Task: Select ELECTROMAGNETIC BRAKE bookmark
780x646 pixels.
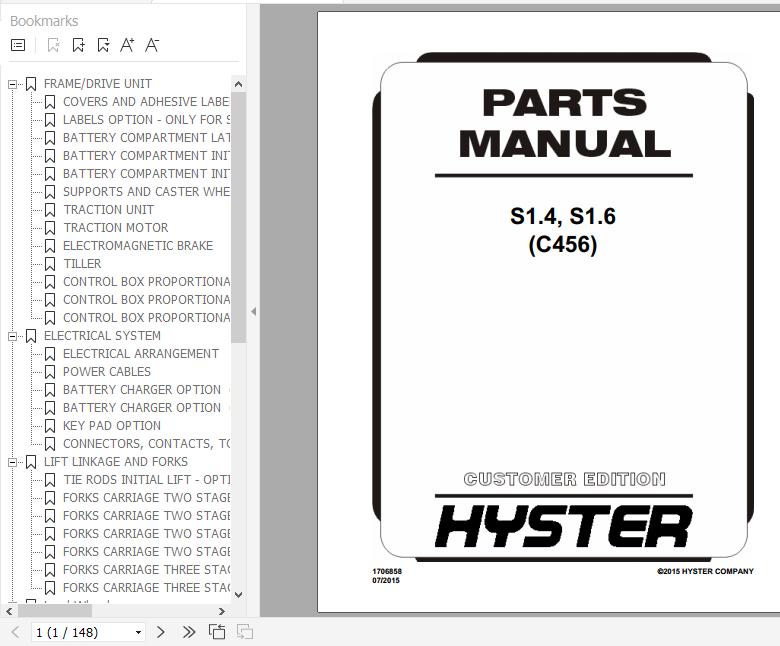Action: tap(138, 246)
